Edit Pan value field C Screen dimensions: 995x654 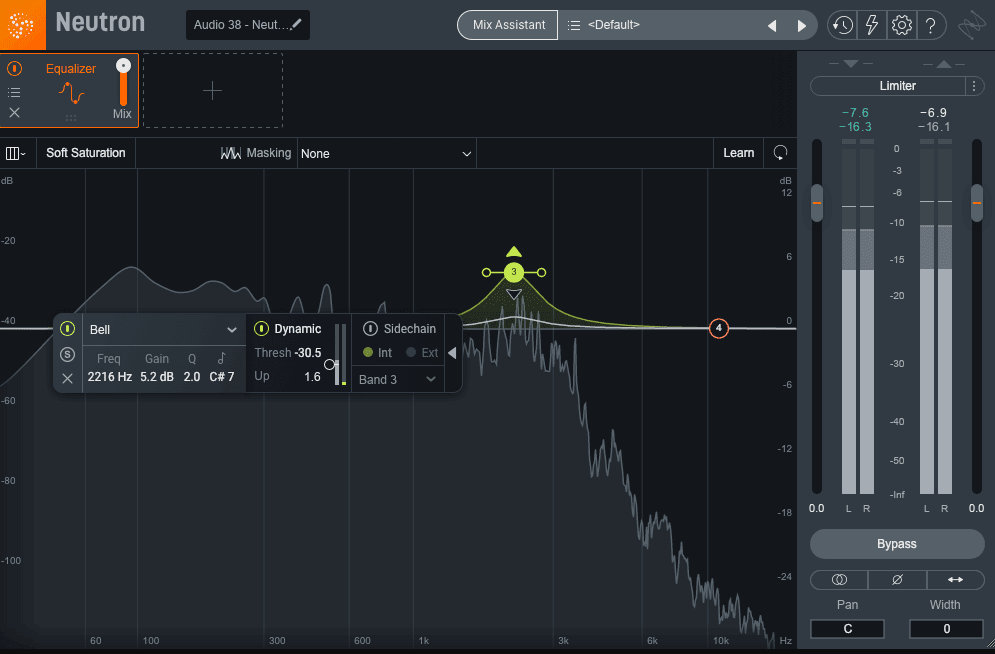847,629
